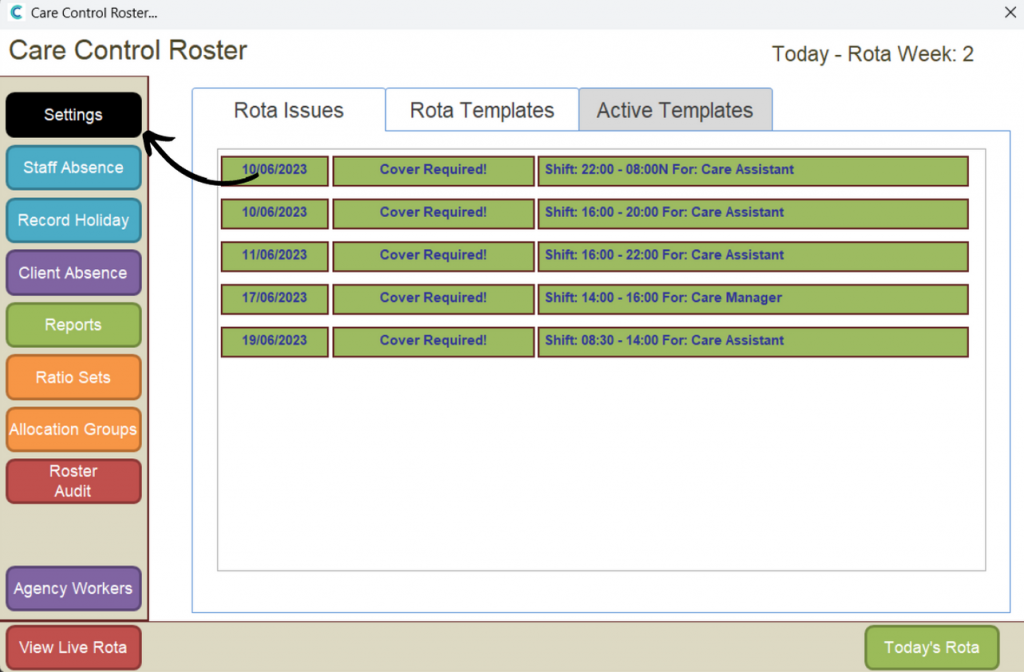Click Cover Required! for 22:00 - 08:00N shift
This screenshot has height=672, width=1024.
(434, 170)
